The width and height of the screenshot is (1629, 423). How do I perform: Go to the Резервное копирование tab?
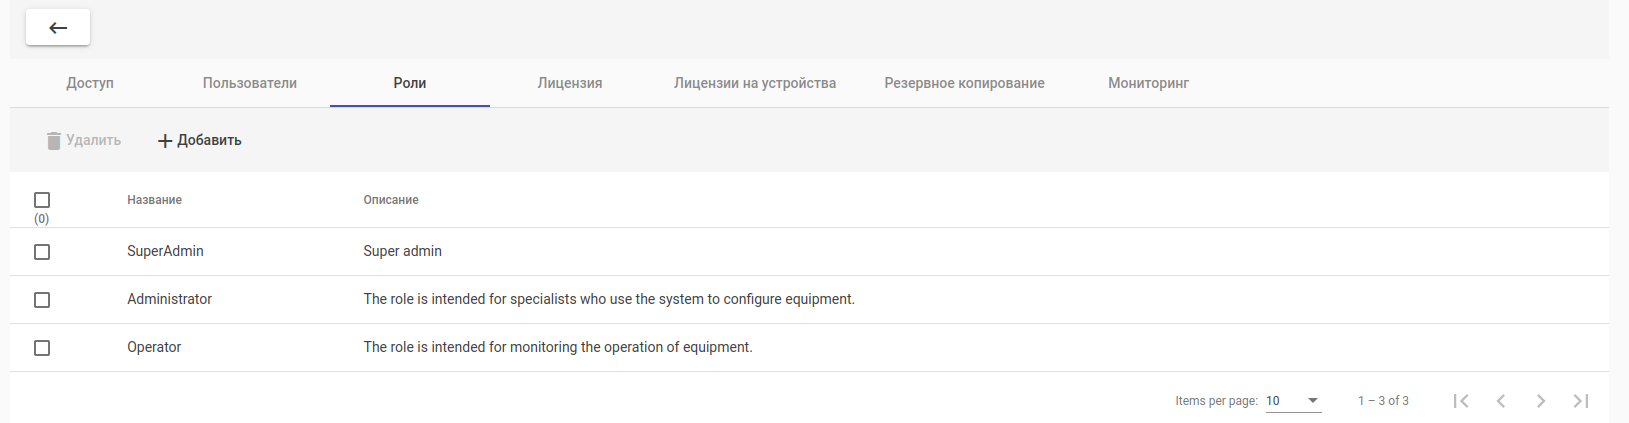[x=964, y=83]
